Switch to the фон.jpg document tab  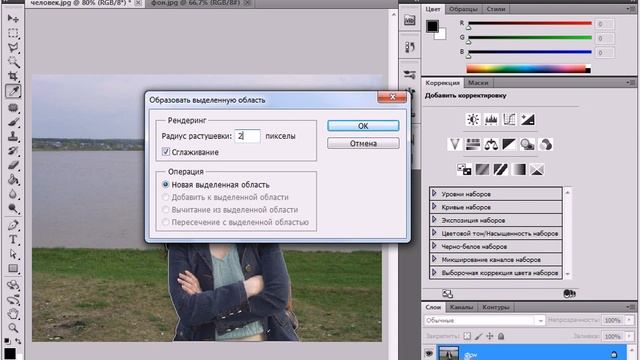(x=200, y=3)
